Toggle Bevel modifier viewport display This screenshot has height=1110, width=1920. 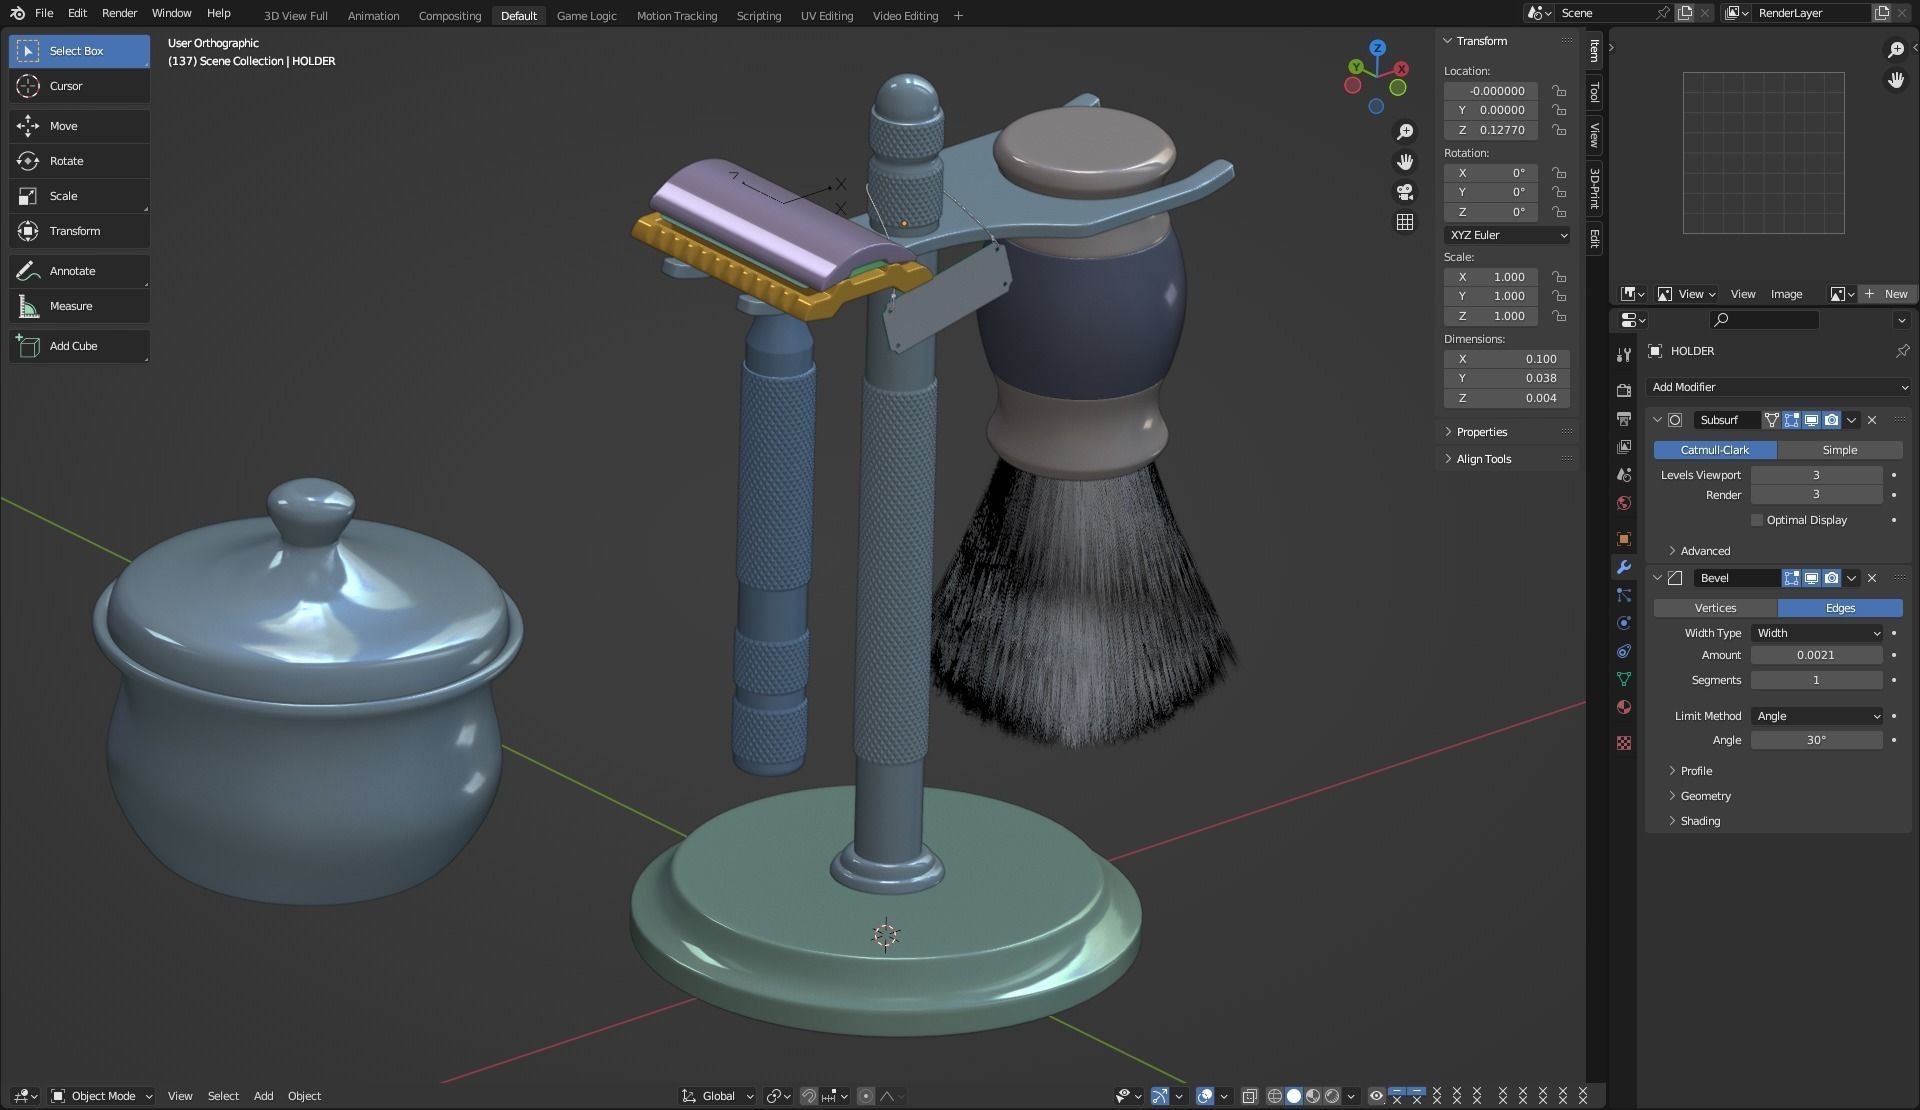pyautogui.click(x=1811, y=578)
